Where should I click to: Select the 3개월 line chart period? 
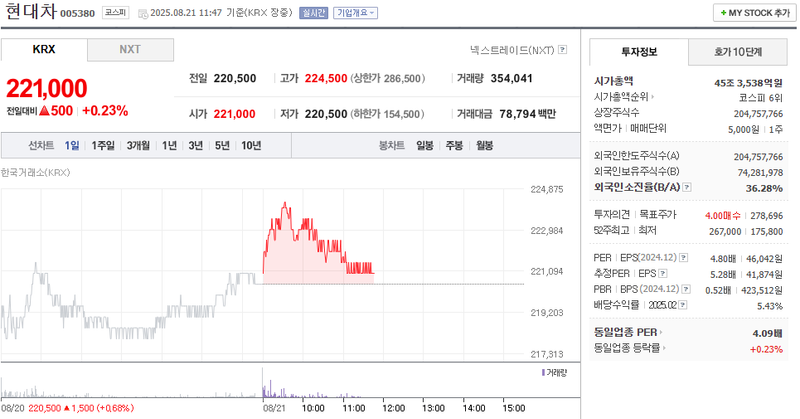pos(138,145)
